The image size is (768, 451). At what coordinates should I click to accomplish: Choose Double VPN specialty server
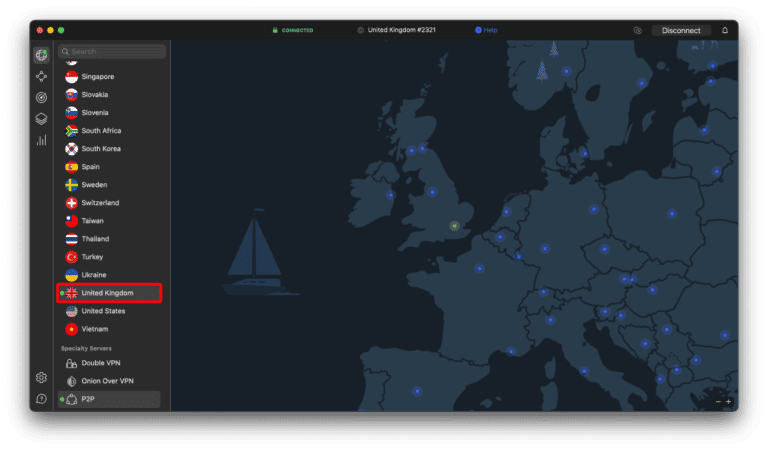[100, 363]
